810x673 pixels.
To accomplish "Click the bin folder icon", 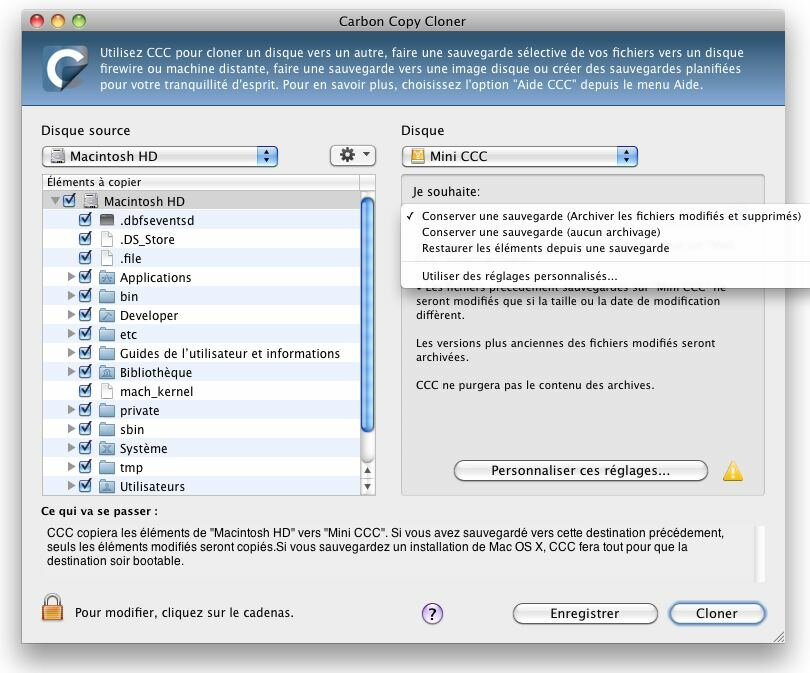I will [106, 296].
